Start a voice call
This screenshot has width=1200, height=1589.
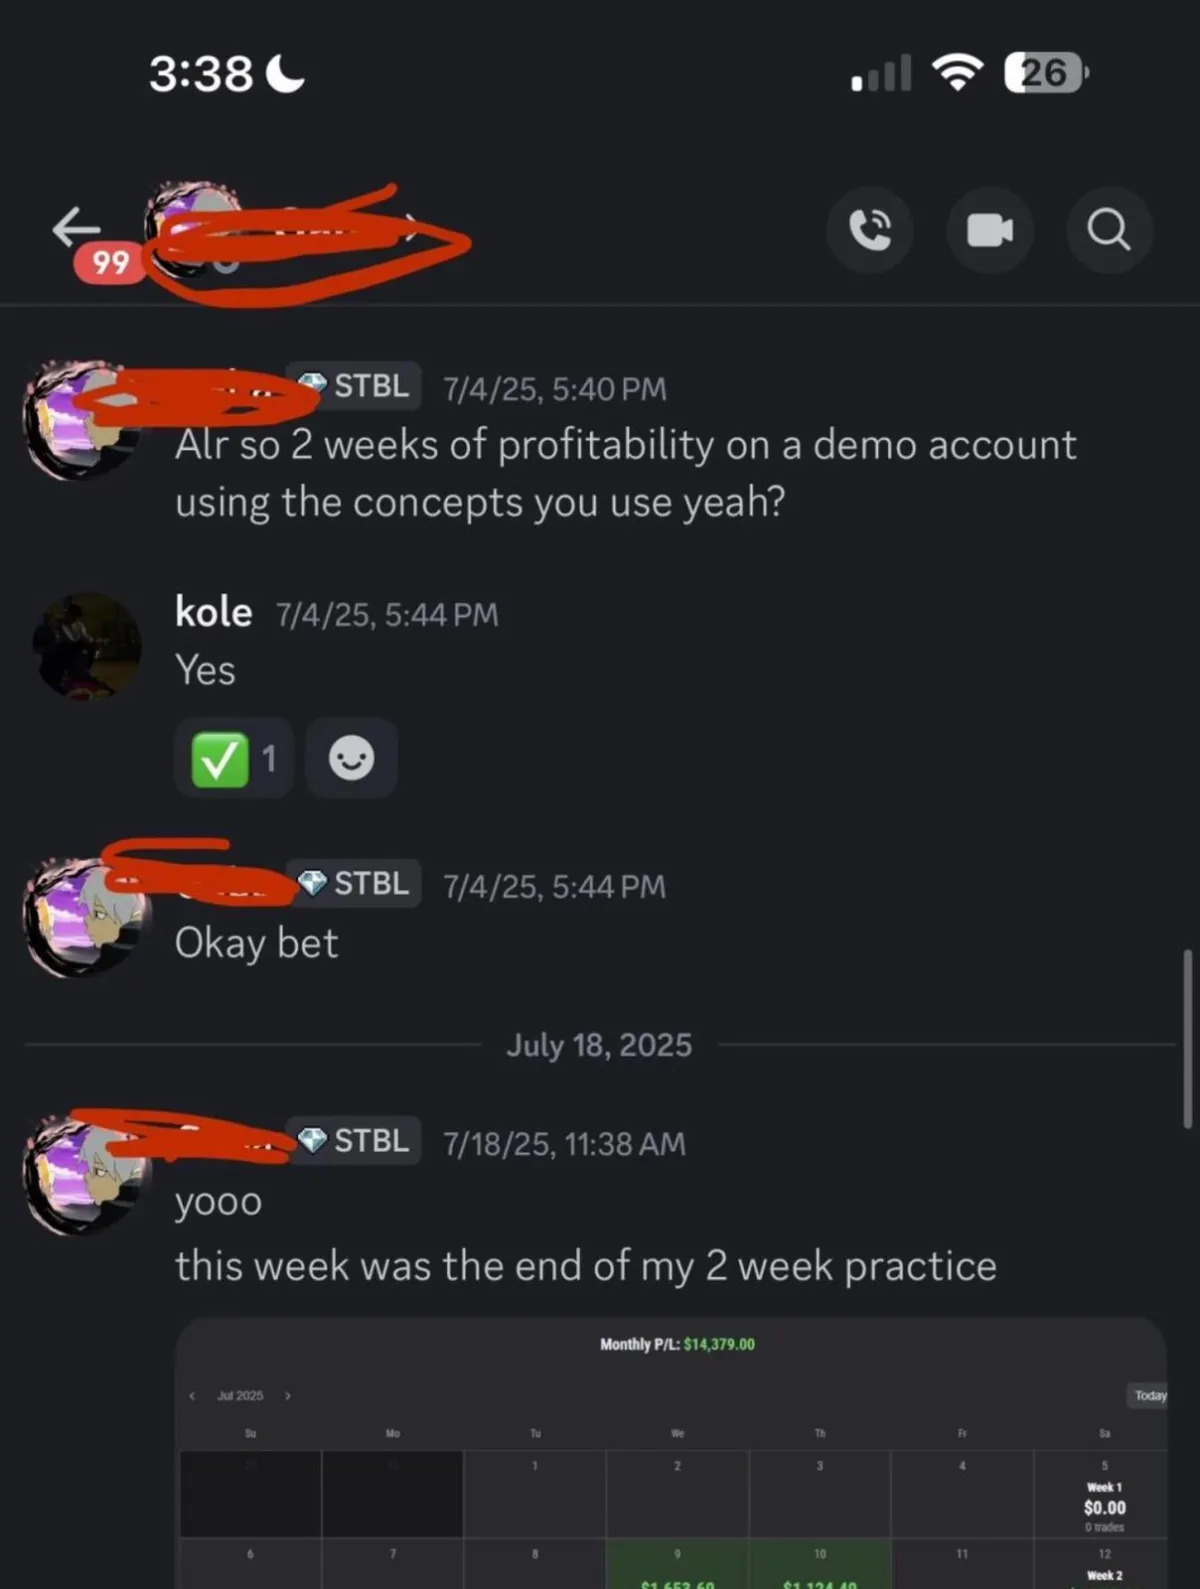tap(870, 230)
